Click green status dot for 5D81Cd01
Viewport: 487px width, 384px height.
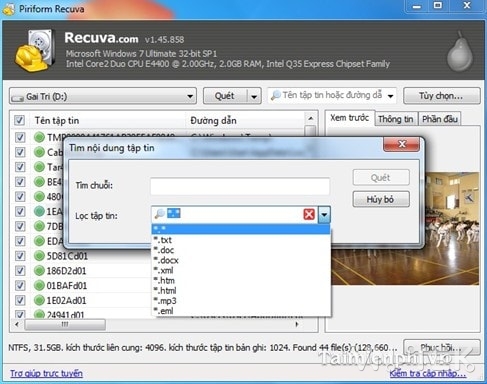click(x=39, y=256)
